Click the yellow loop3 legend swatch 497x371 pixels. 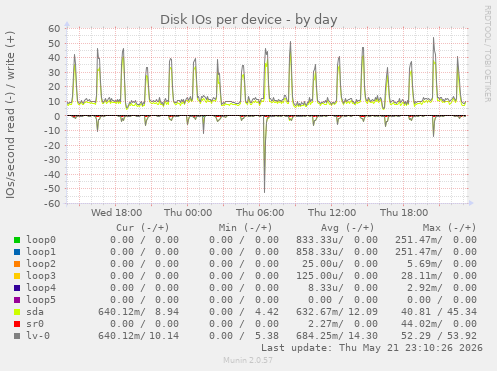(17, 276)
